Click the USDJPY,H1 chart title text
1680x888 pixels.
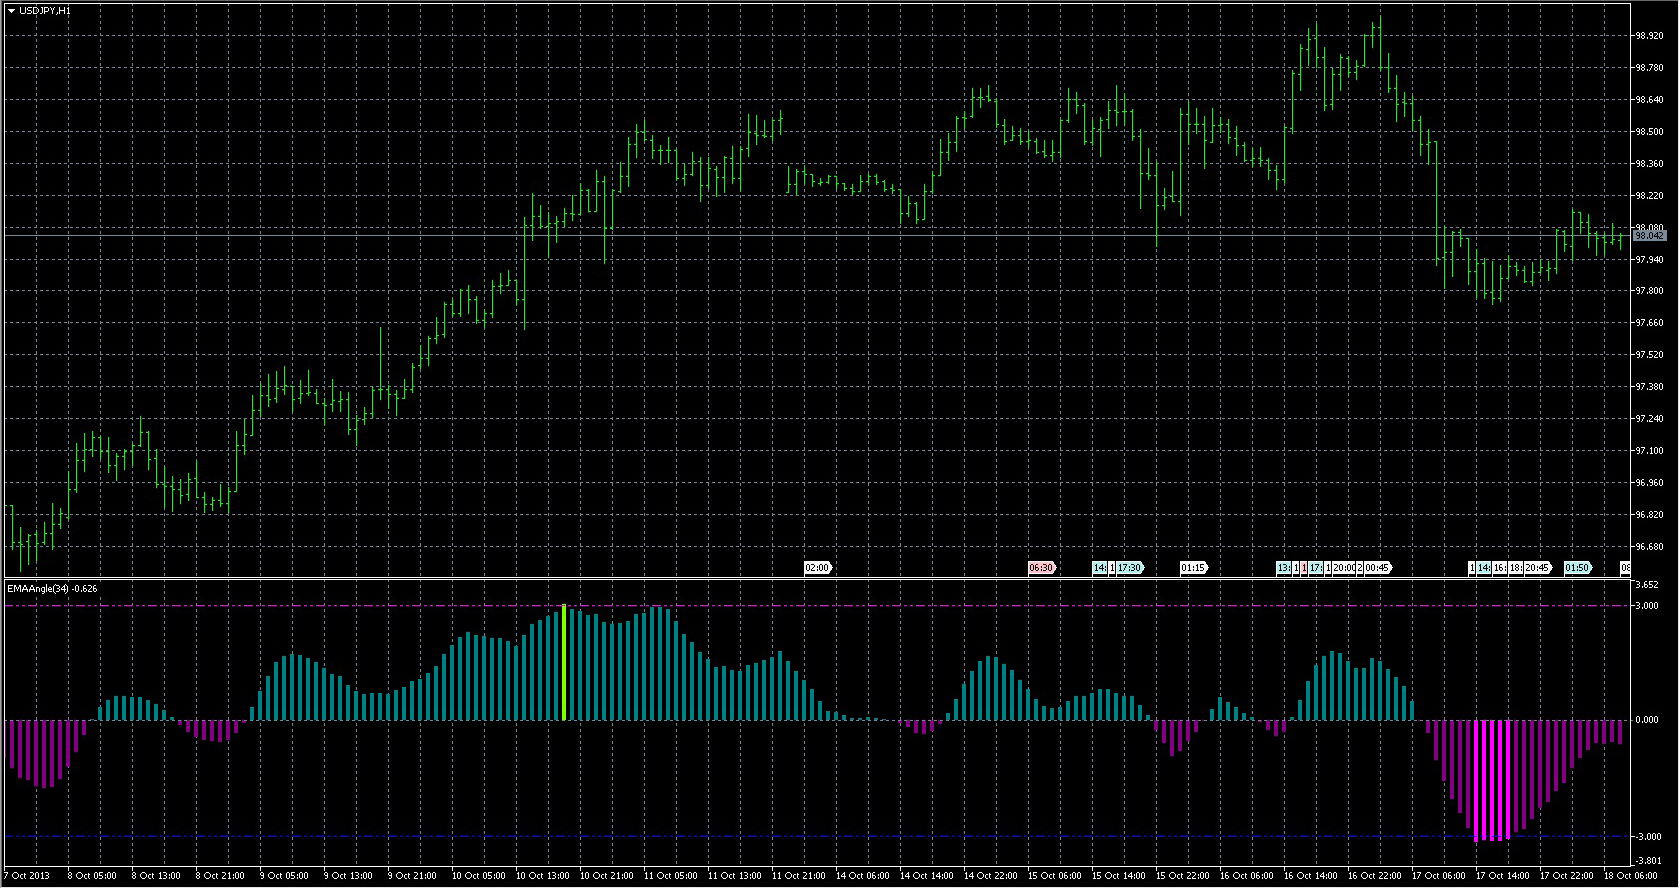[45, 10]
